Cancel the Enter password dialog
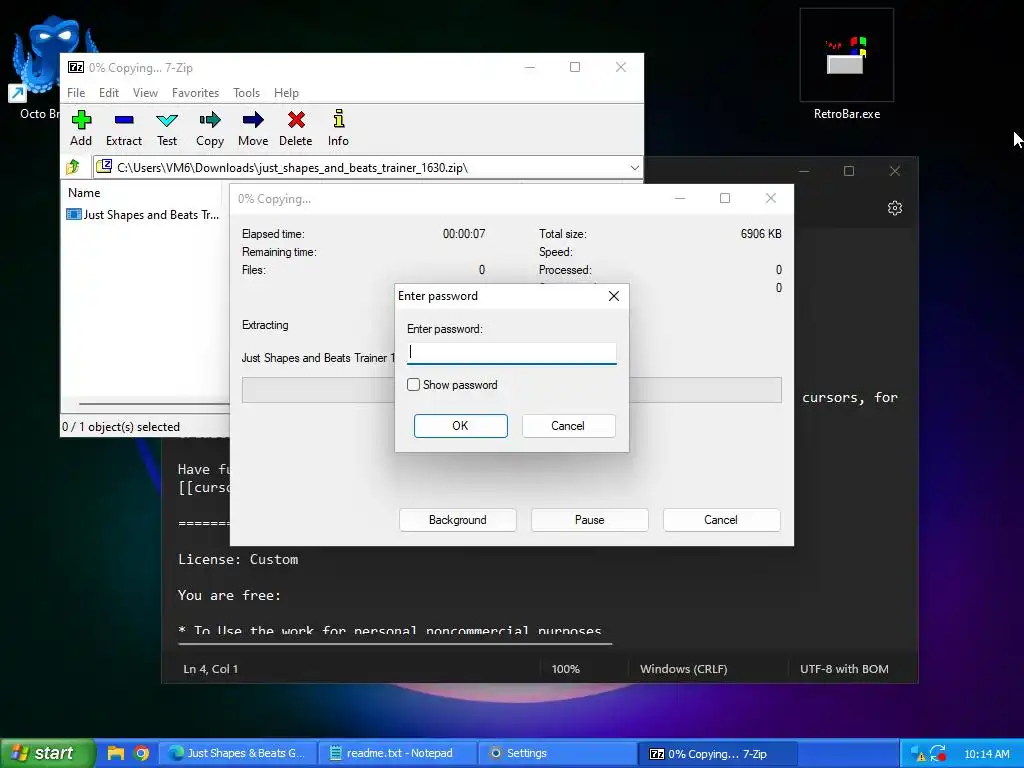Screen dimensions: 1024x768 tap(568, 426)
